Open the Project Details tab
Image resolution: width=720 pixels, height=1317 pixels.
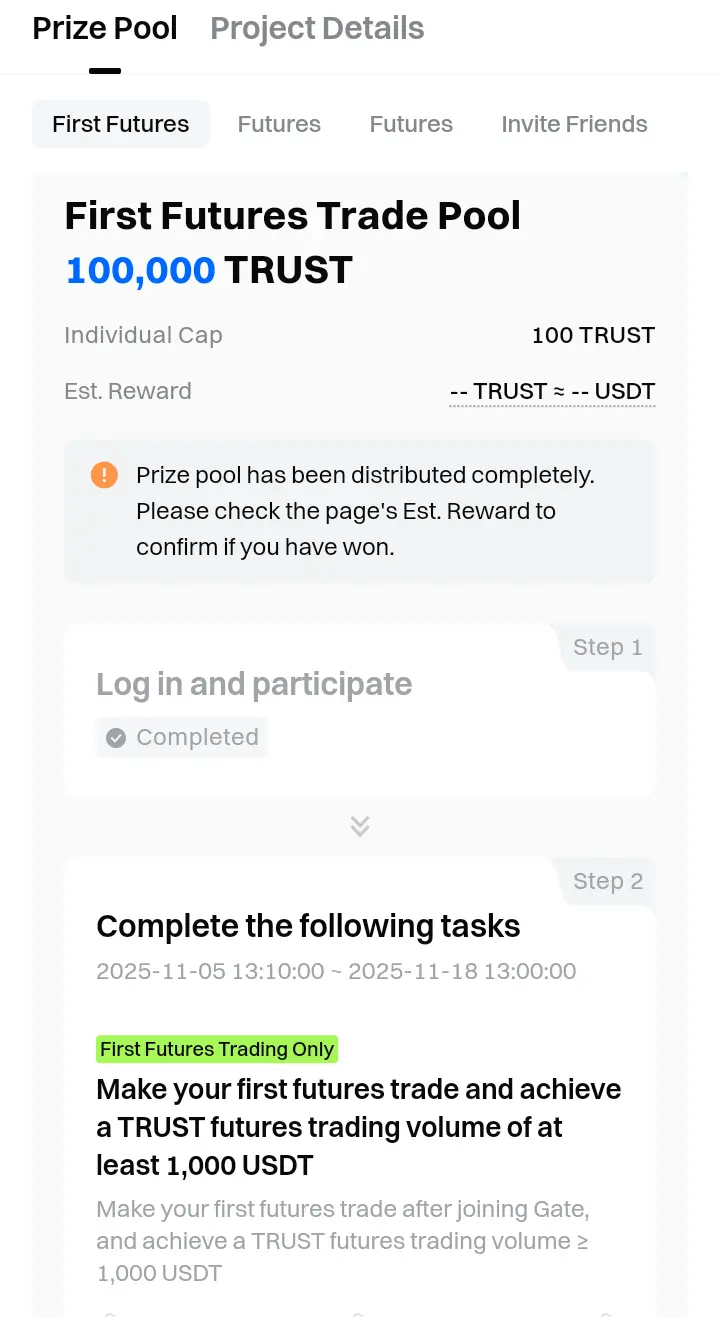pyautogui.click(x=317, y=28)
